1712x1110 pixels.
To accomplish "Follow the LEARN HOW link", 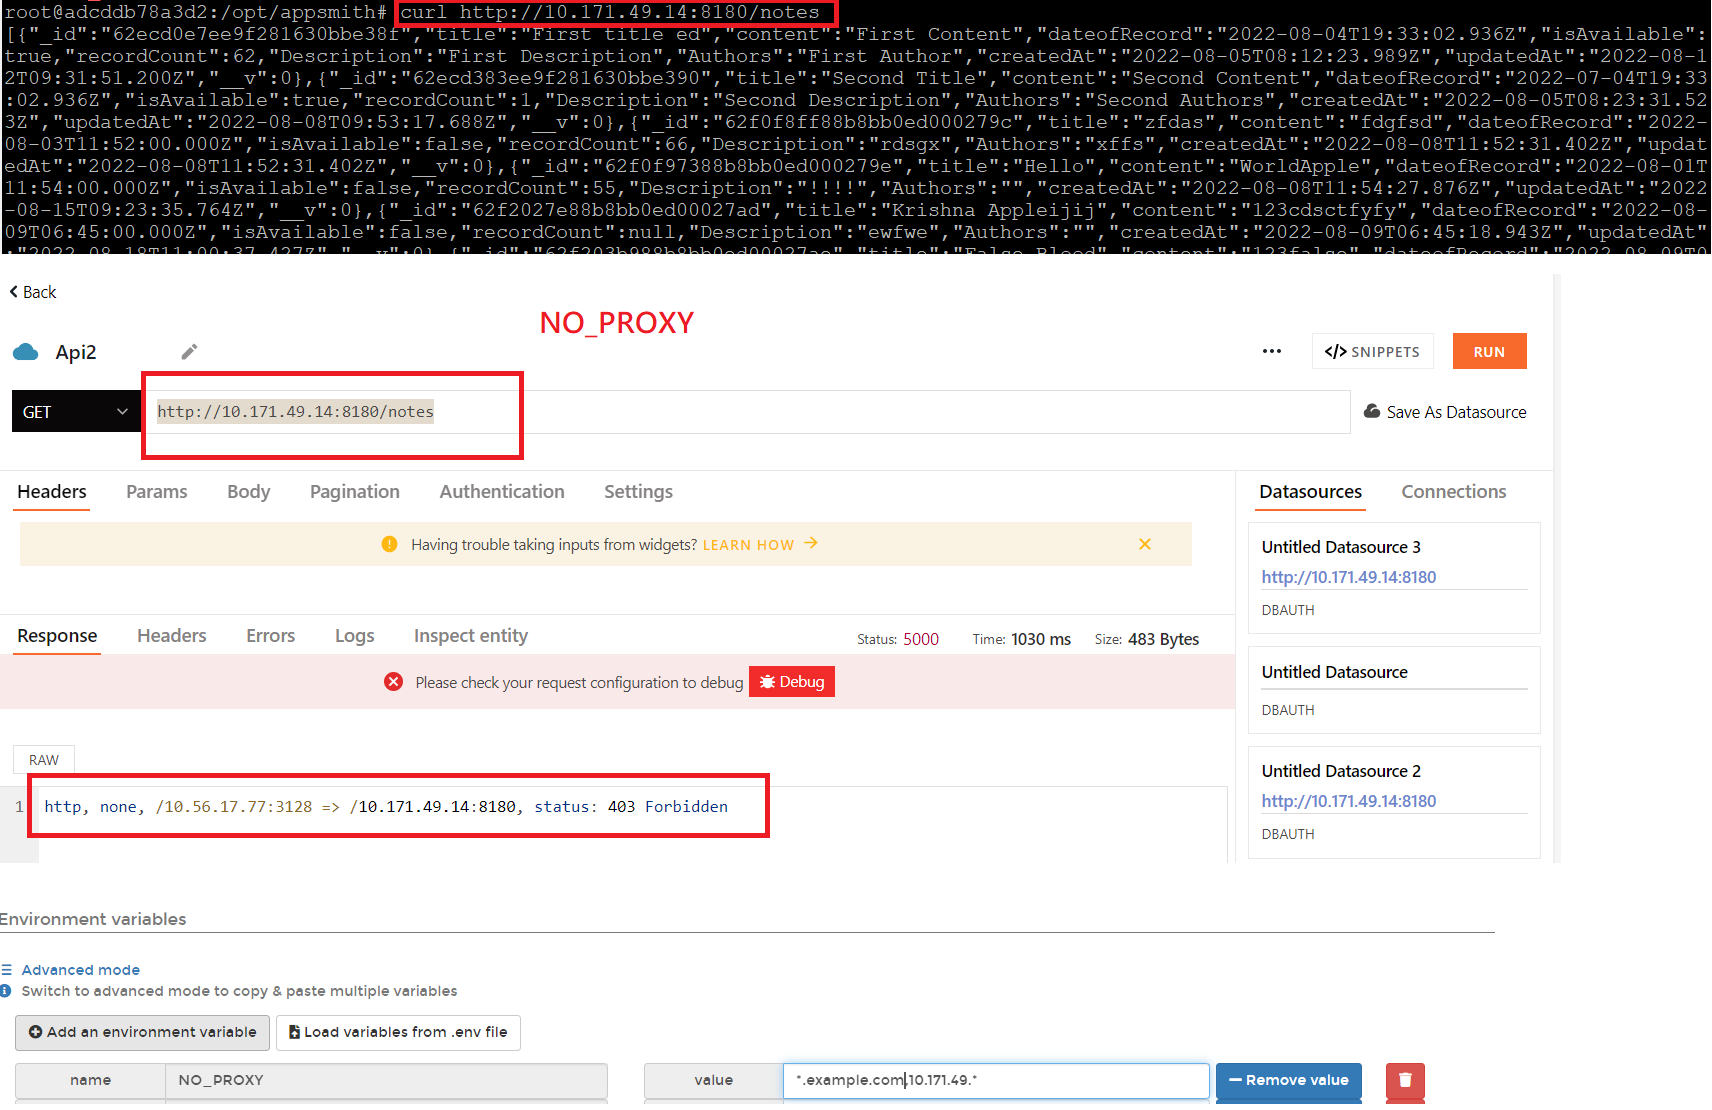I will click(x=760, y=544).
